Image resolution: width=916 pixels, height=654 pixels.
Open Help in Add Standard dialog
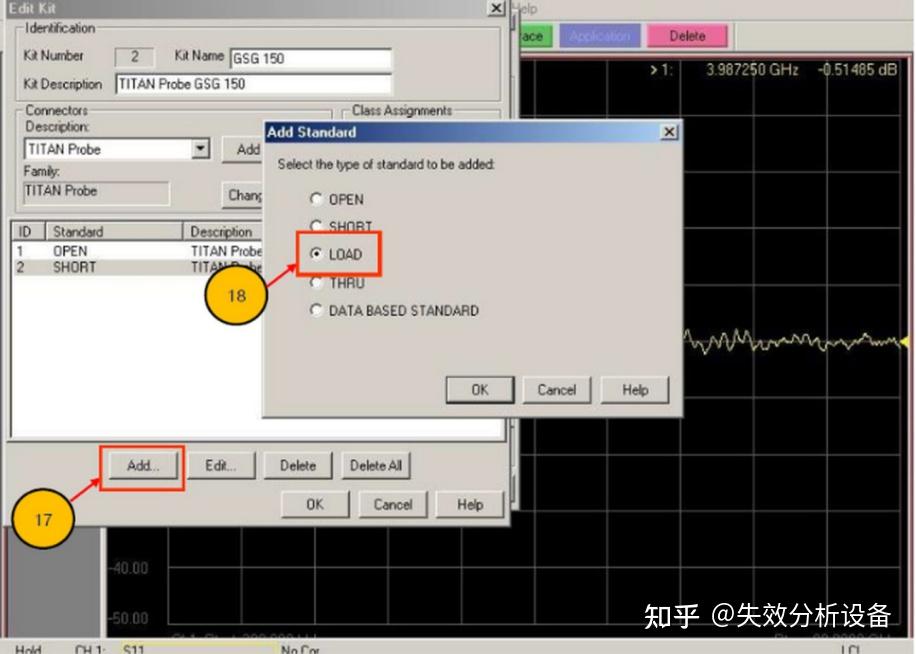[634, 389]
